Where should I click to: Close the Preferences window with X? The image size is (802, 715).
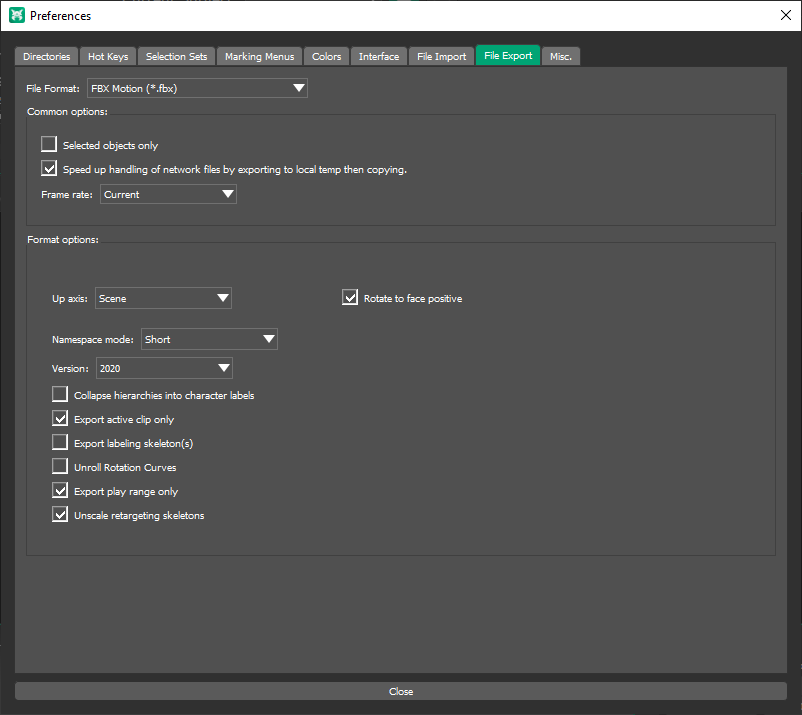(784, 16)
